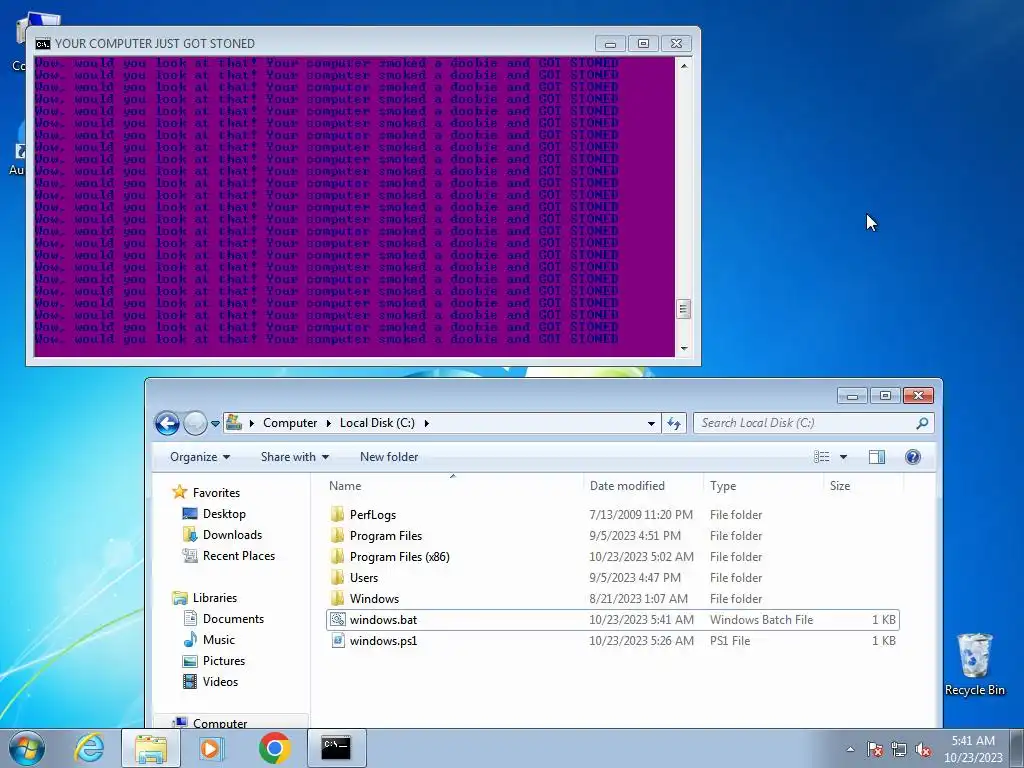Click the Windows Batch File type cell
Screen dimensions: 1024x768
[761, 620]
